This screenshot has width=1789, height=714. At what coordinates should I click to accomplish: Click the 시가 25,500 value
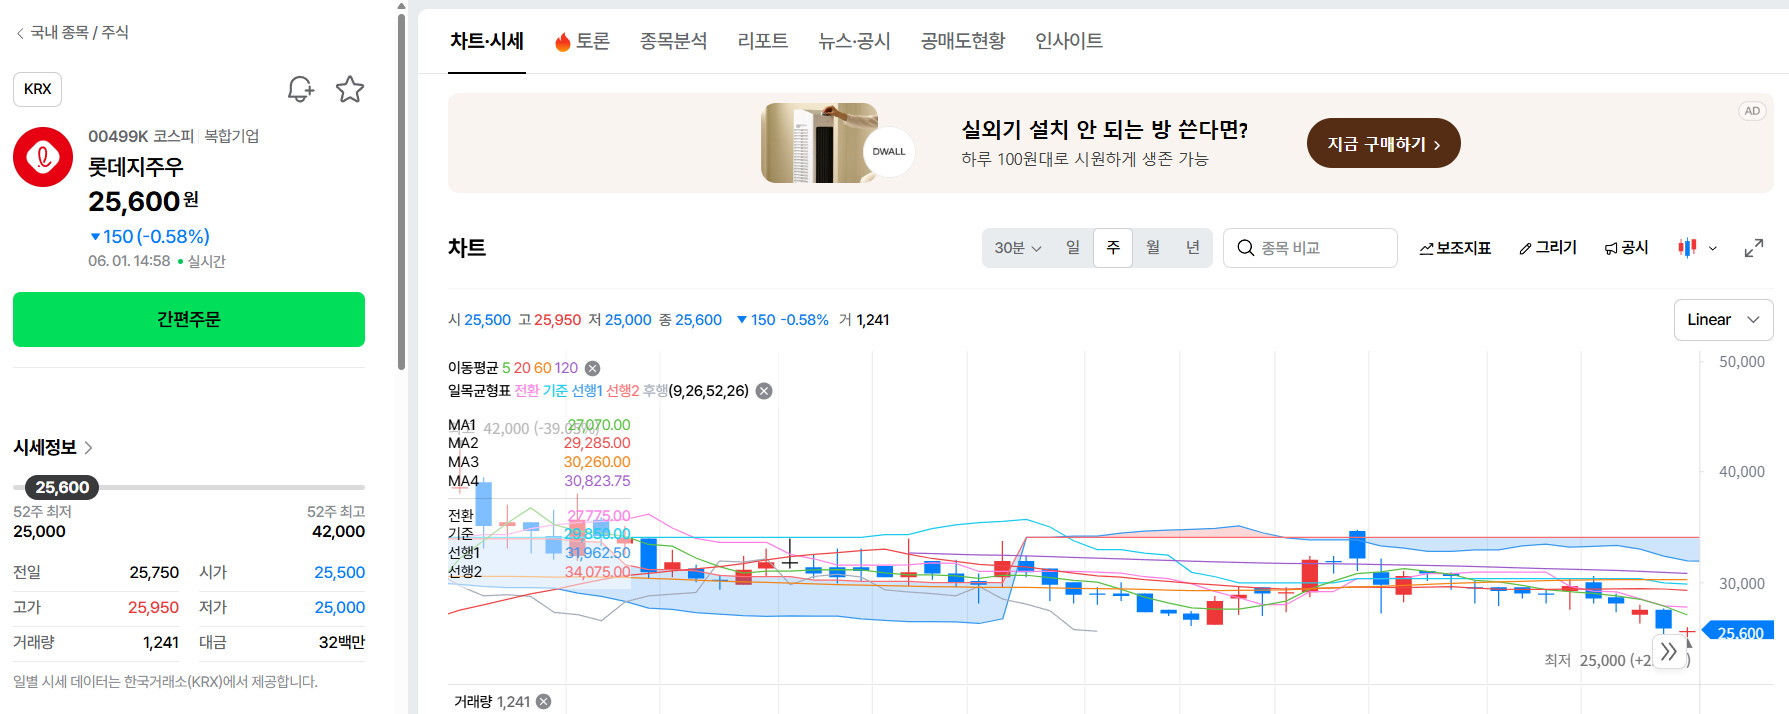(340, 573)
